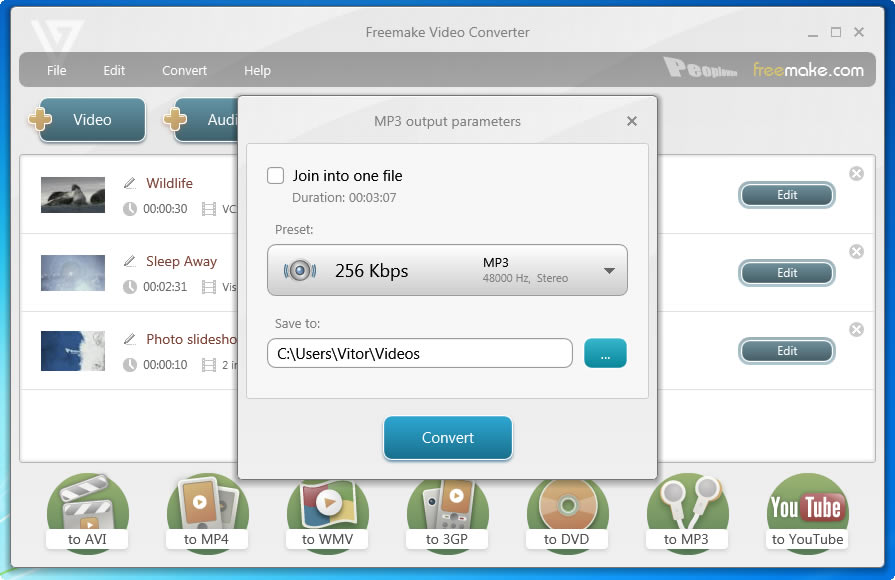Select the Wildlife video thumbnail

click(73, 195)
